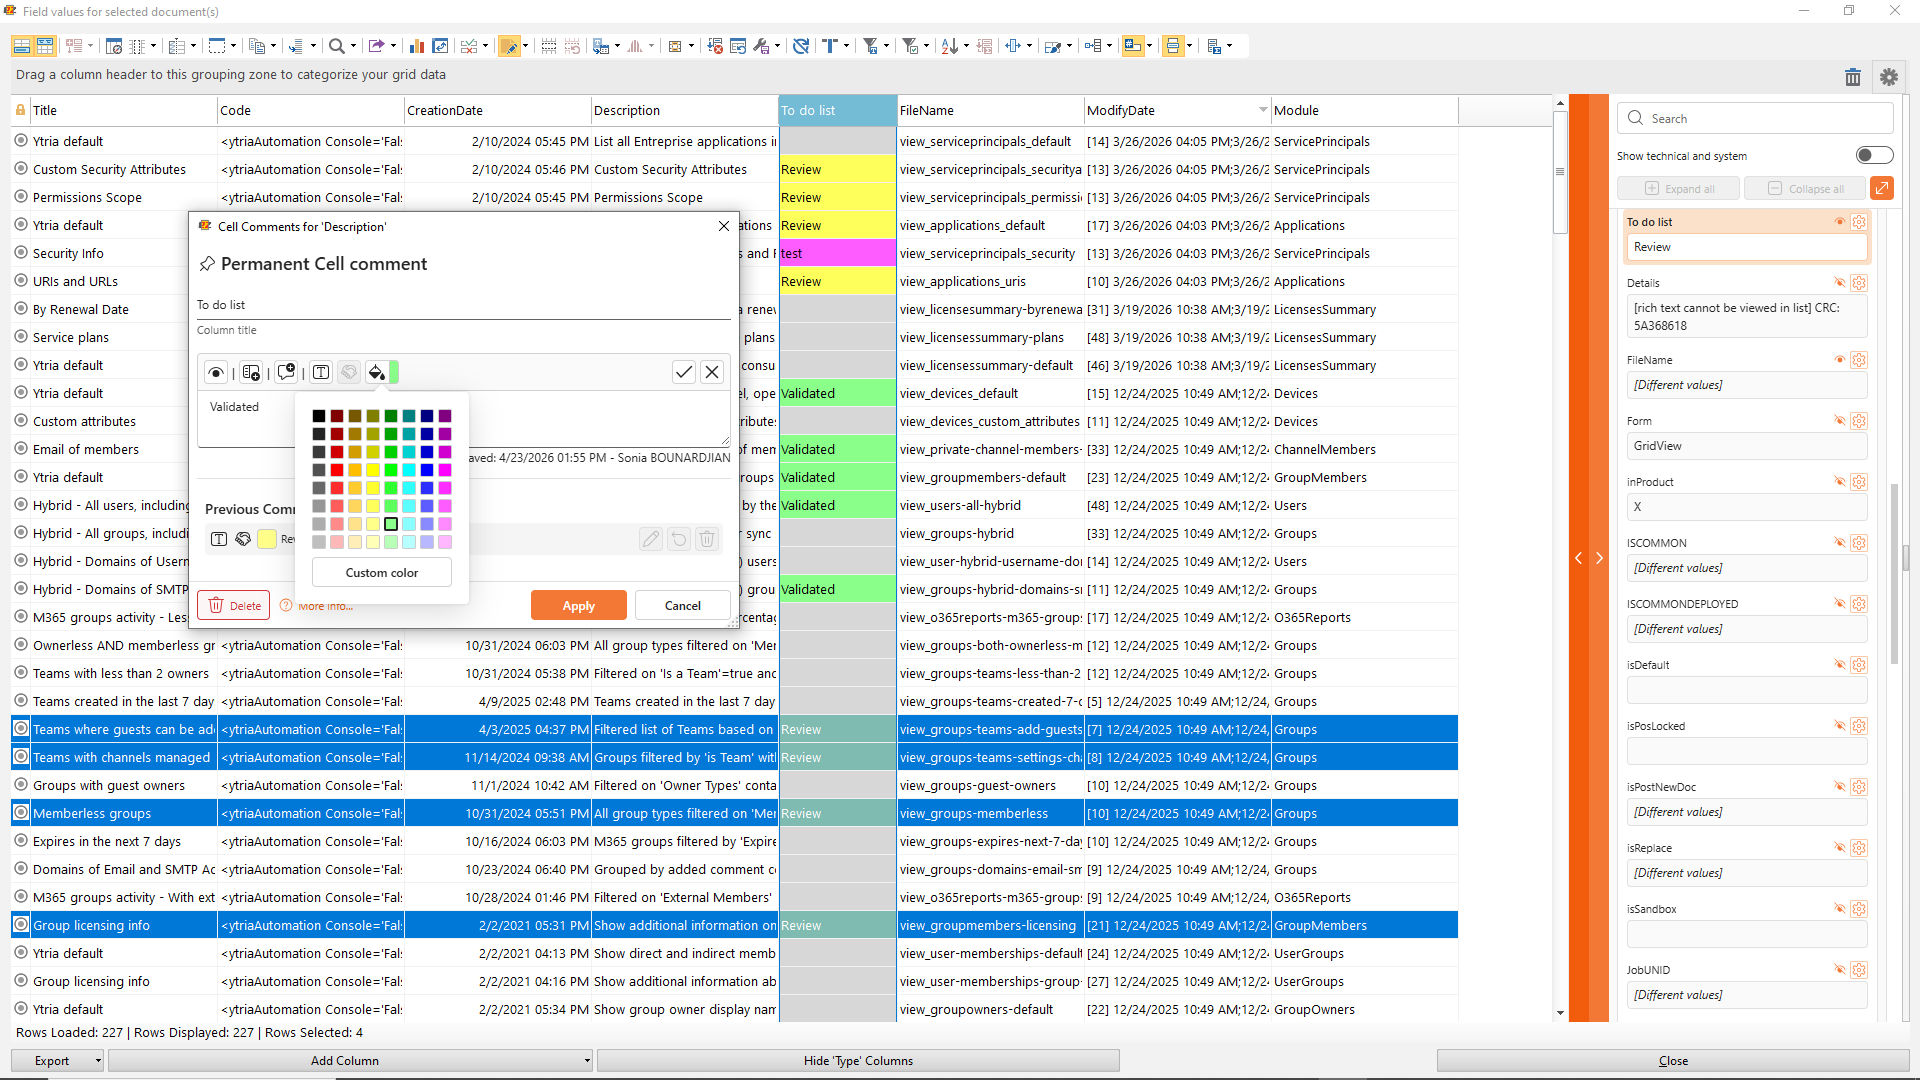The image size is (1920, 1080).
Task: Open the ModifyDate column header dropdown
Action: pos(1263,110)
